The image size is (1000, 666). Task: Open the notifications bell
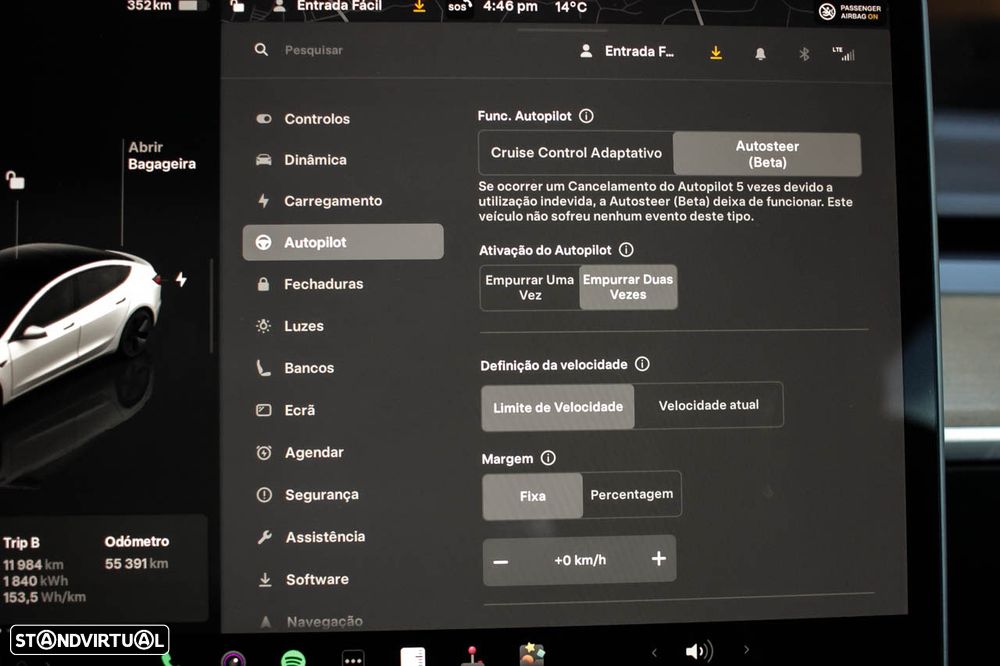760,54
